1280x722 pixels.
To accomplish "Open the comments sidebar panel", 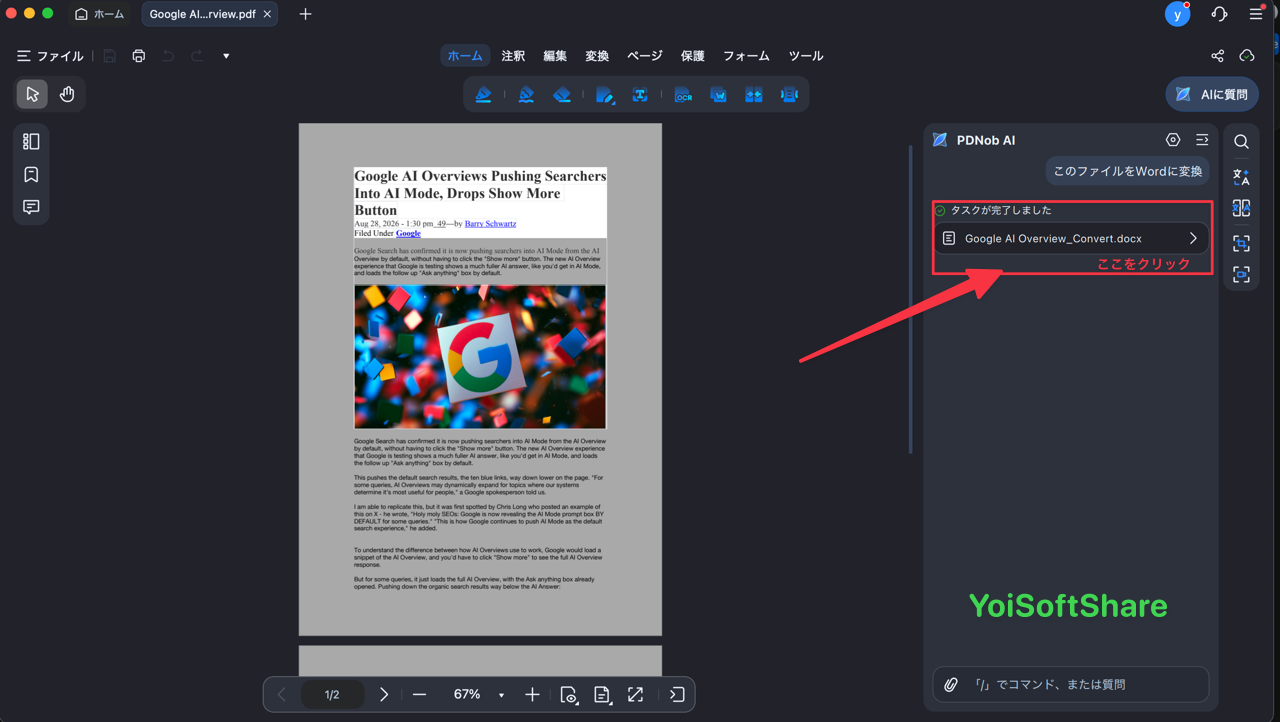I will click(x=31, y=207).
